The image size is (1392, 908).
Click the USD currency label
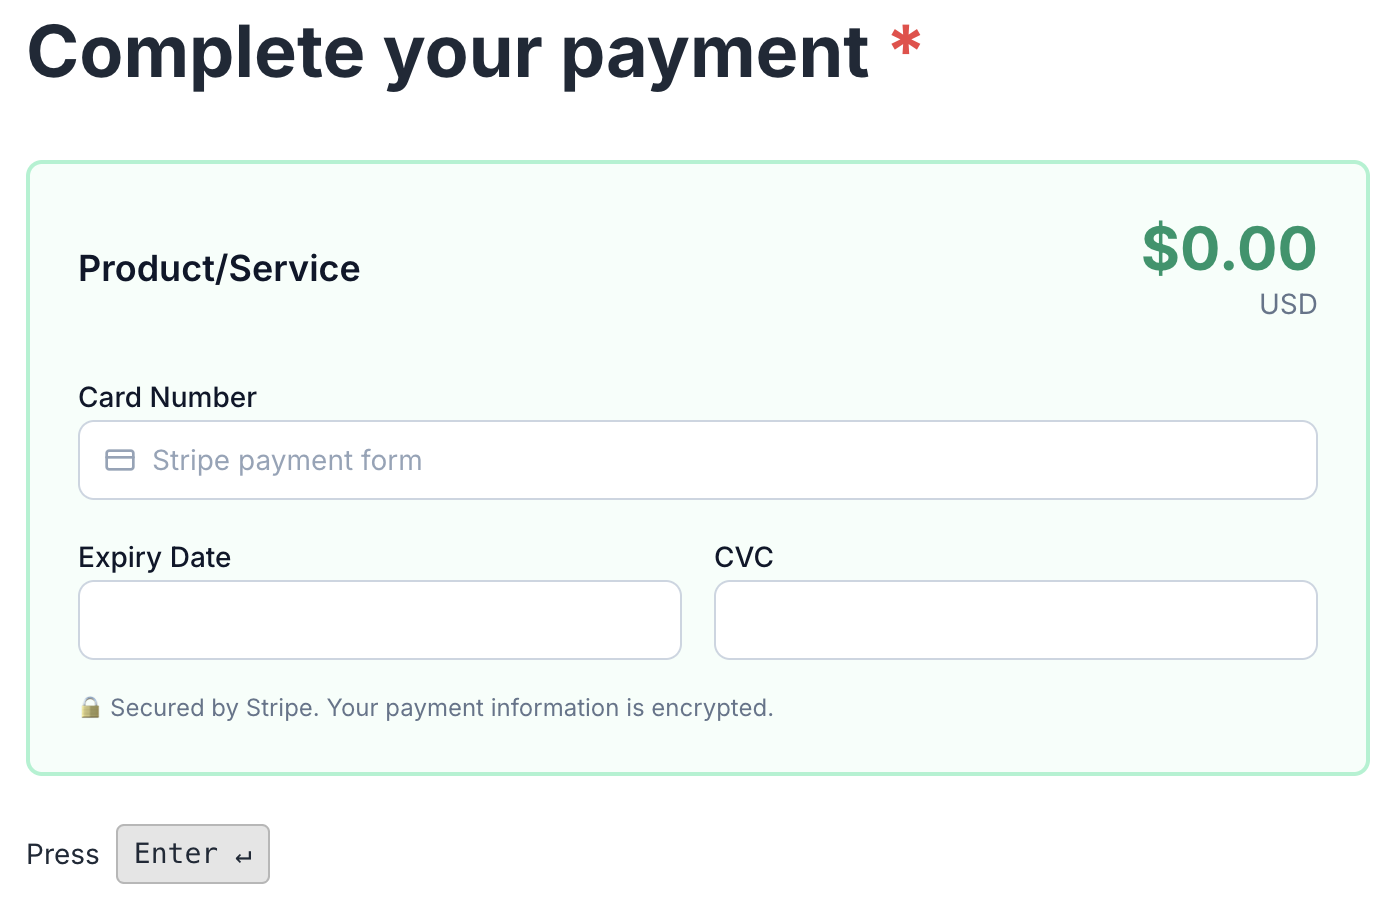pyautogui.click(x=1287, y=304)
